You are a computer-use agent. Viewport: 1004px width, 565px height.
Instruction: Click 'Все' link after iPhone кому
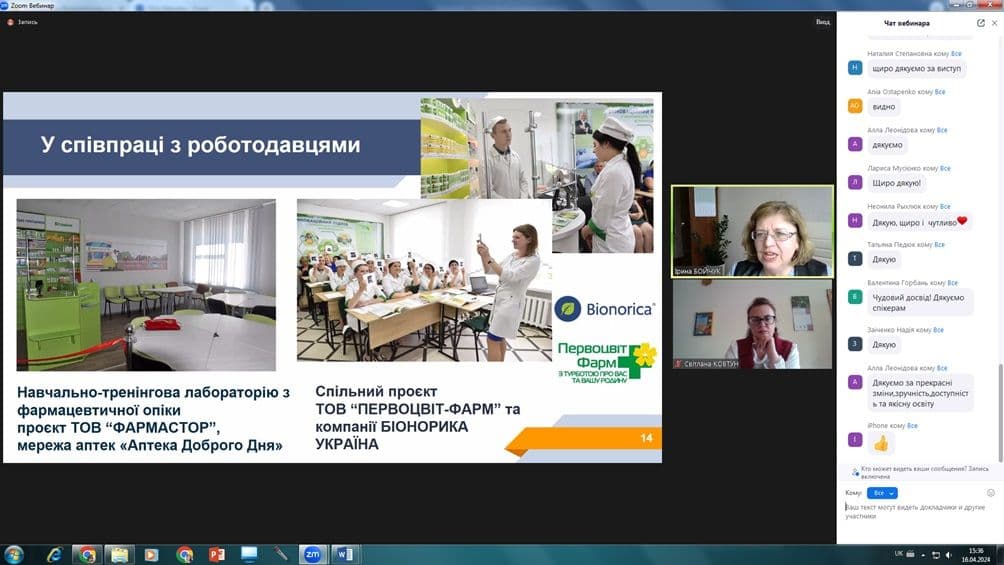(x=912, y=425)
